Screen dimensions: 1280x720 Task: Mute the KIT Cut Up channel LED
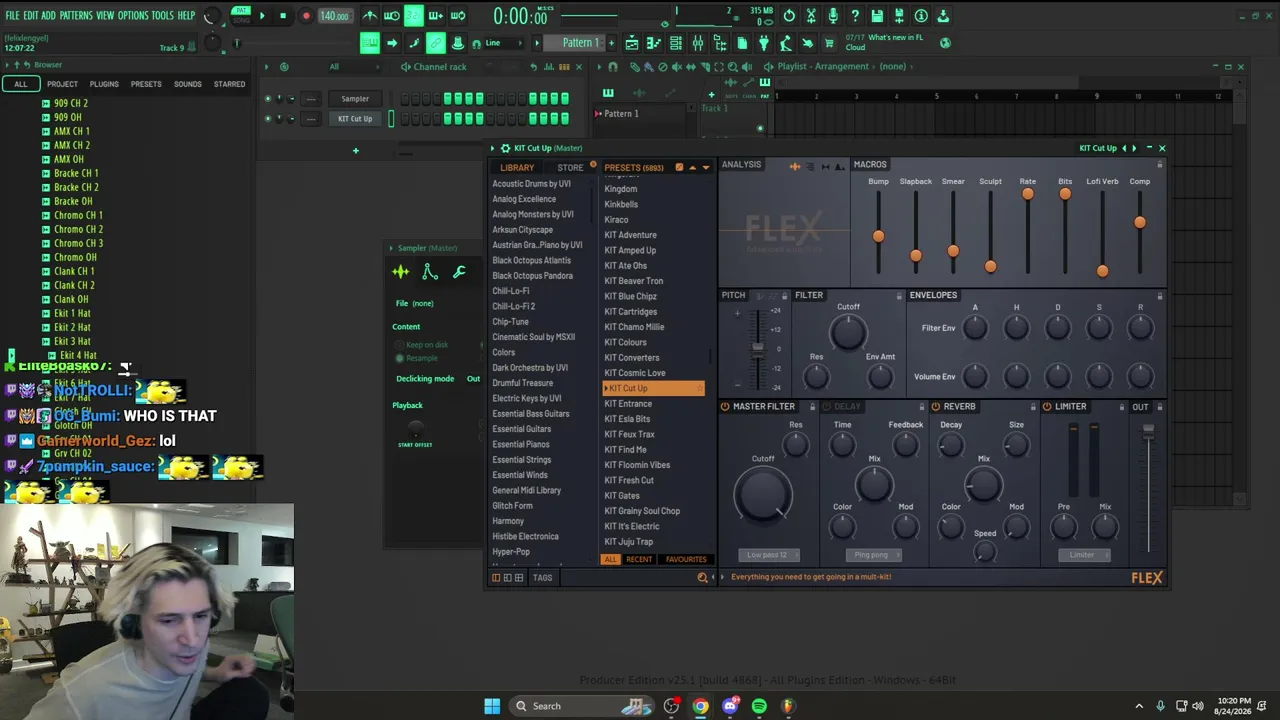coord(267,119)
